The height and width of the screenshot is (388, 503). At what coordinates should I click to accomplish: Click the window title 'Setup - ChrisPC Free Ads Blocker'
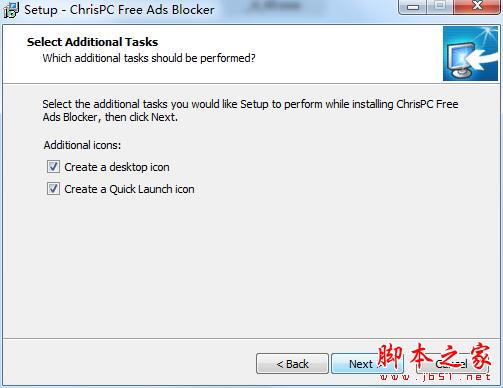point(119,10)
